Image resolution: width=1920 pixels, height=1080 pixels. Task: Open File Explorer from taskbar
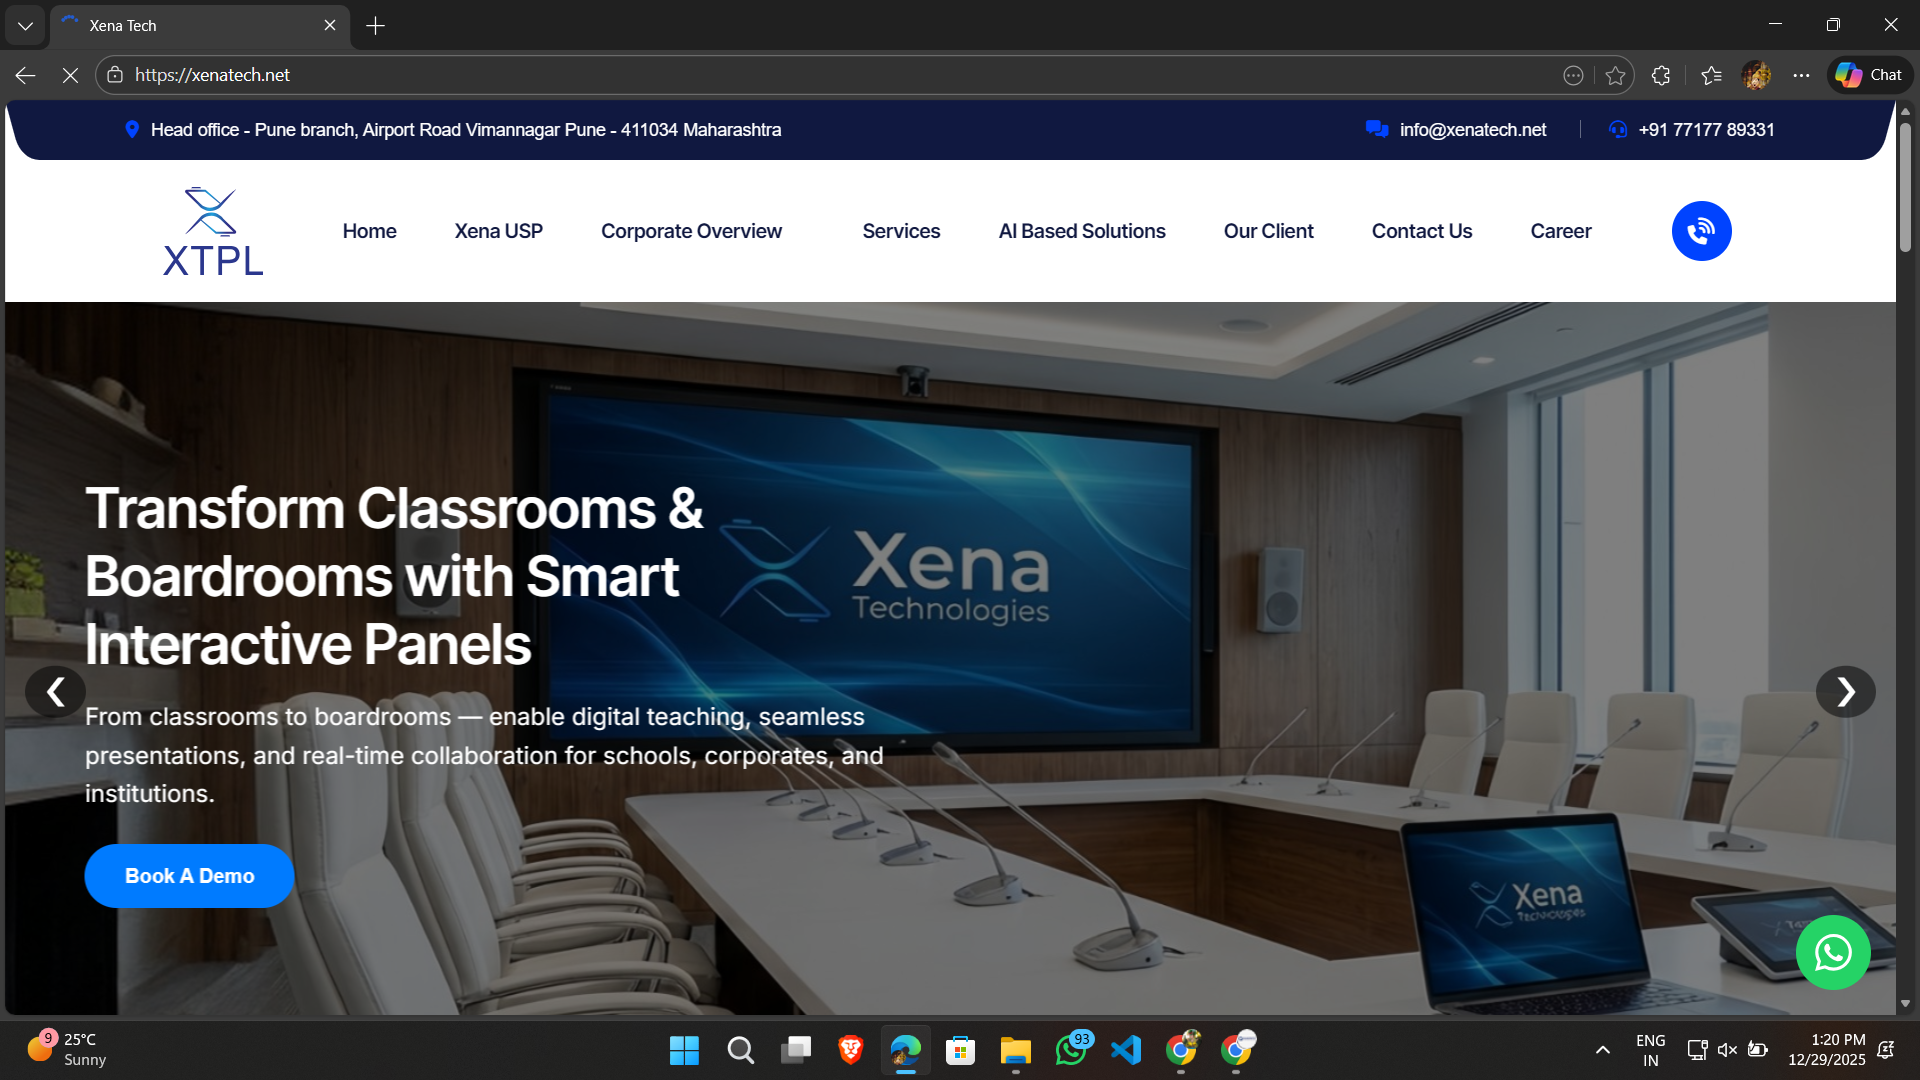(x=1016, y=1050)
